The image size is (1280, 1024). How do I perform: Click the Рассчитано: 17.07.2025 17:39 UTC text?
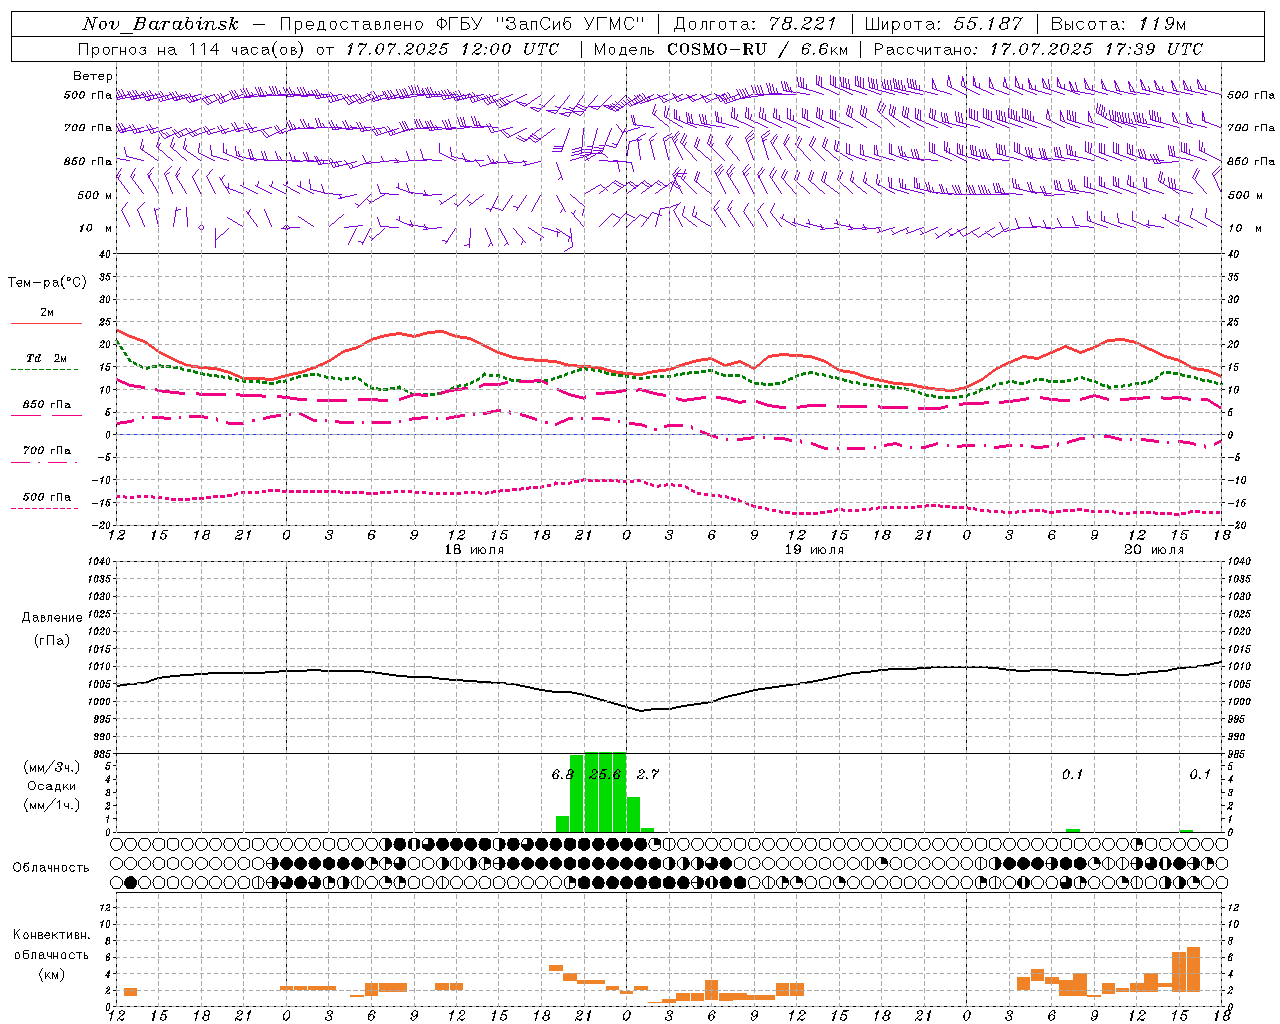1038,49
